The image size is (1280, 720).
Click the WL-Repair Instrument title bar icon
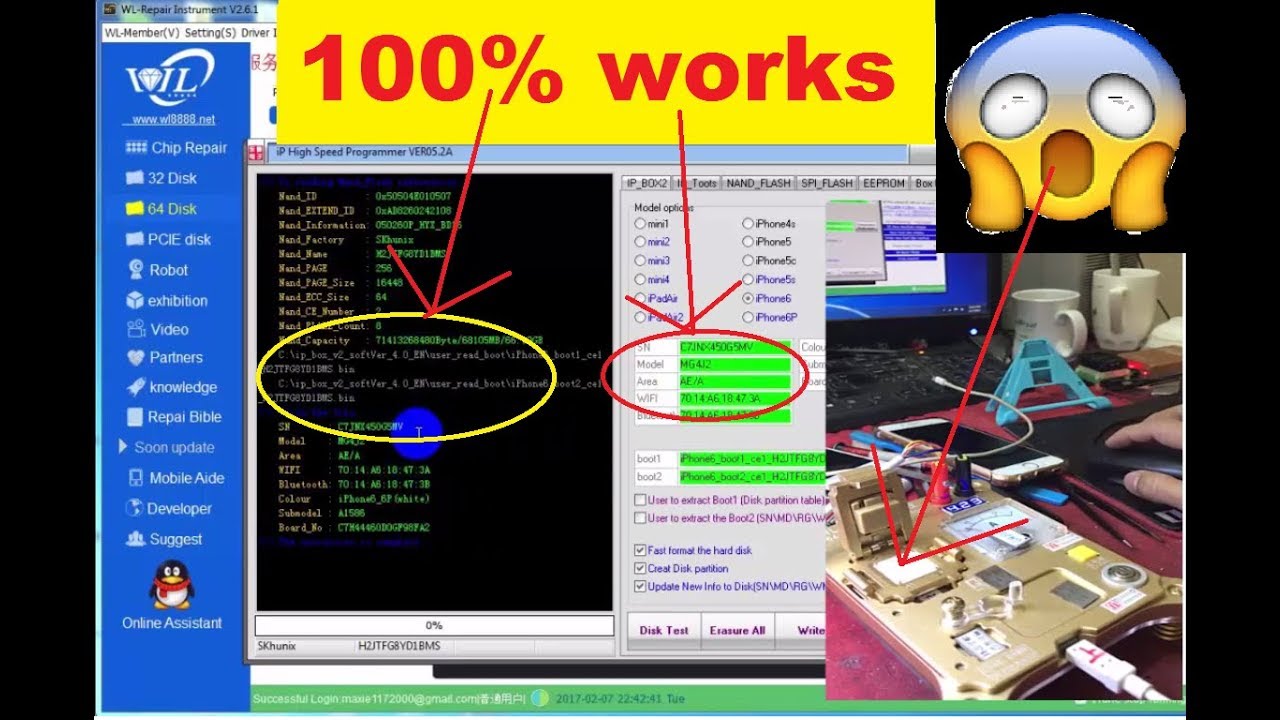110,9
